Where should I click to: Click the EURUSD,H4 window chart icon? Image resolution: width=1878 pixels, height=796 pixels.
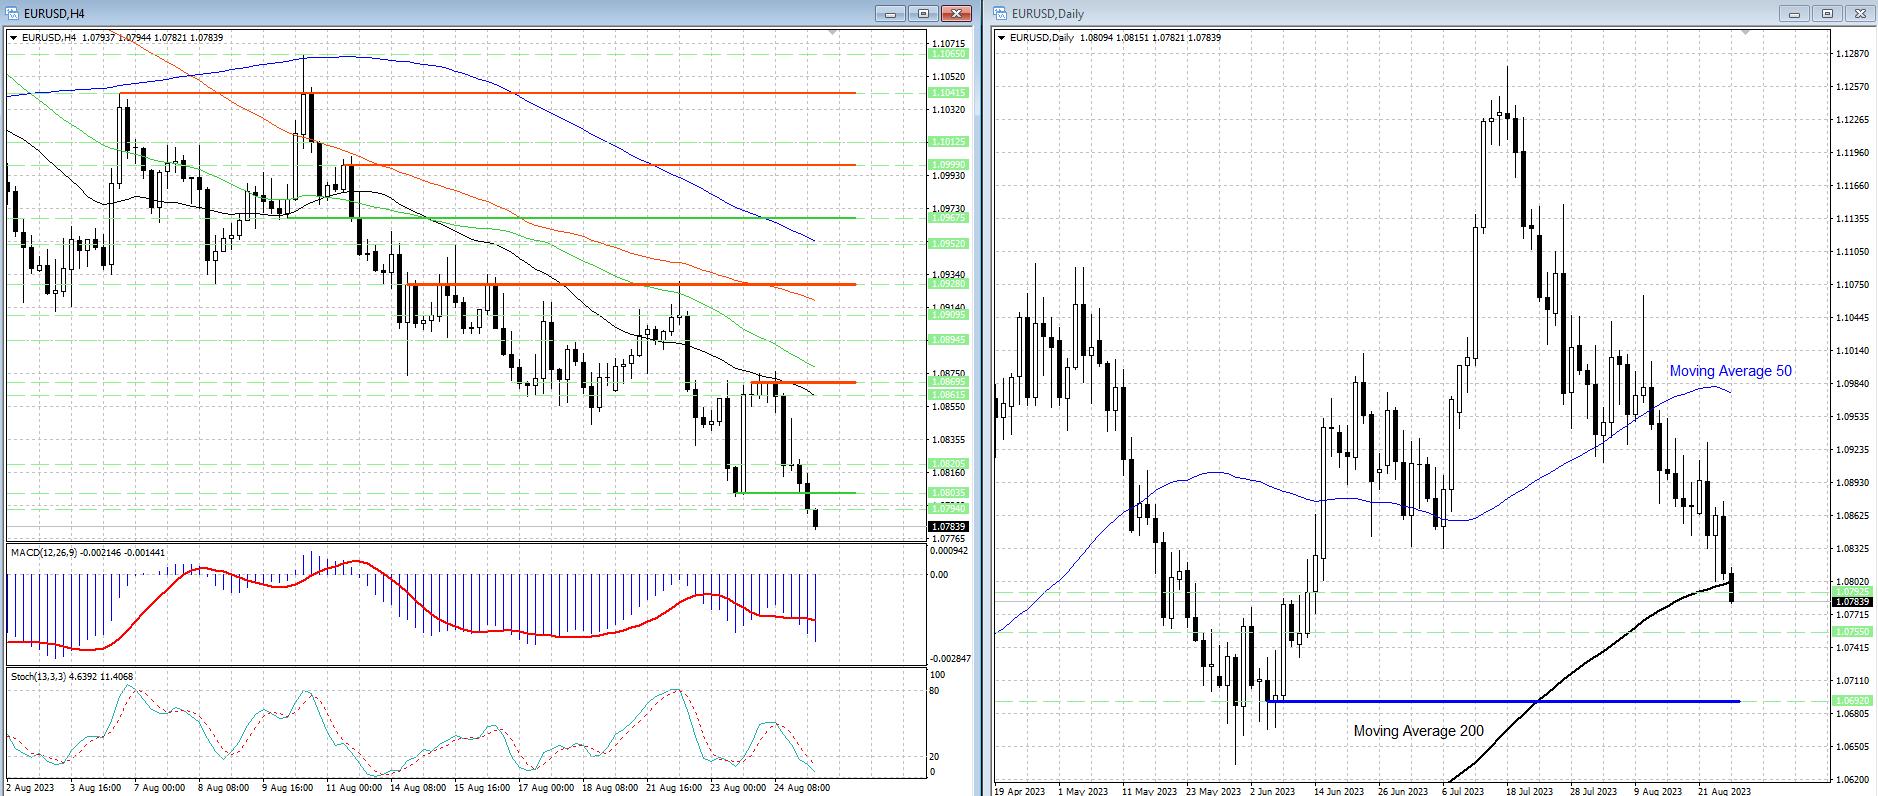pyautogui.click(x=13, y=13)
